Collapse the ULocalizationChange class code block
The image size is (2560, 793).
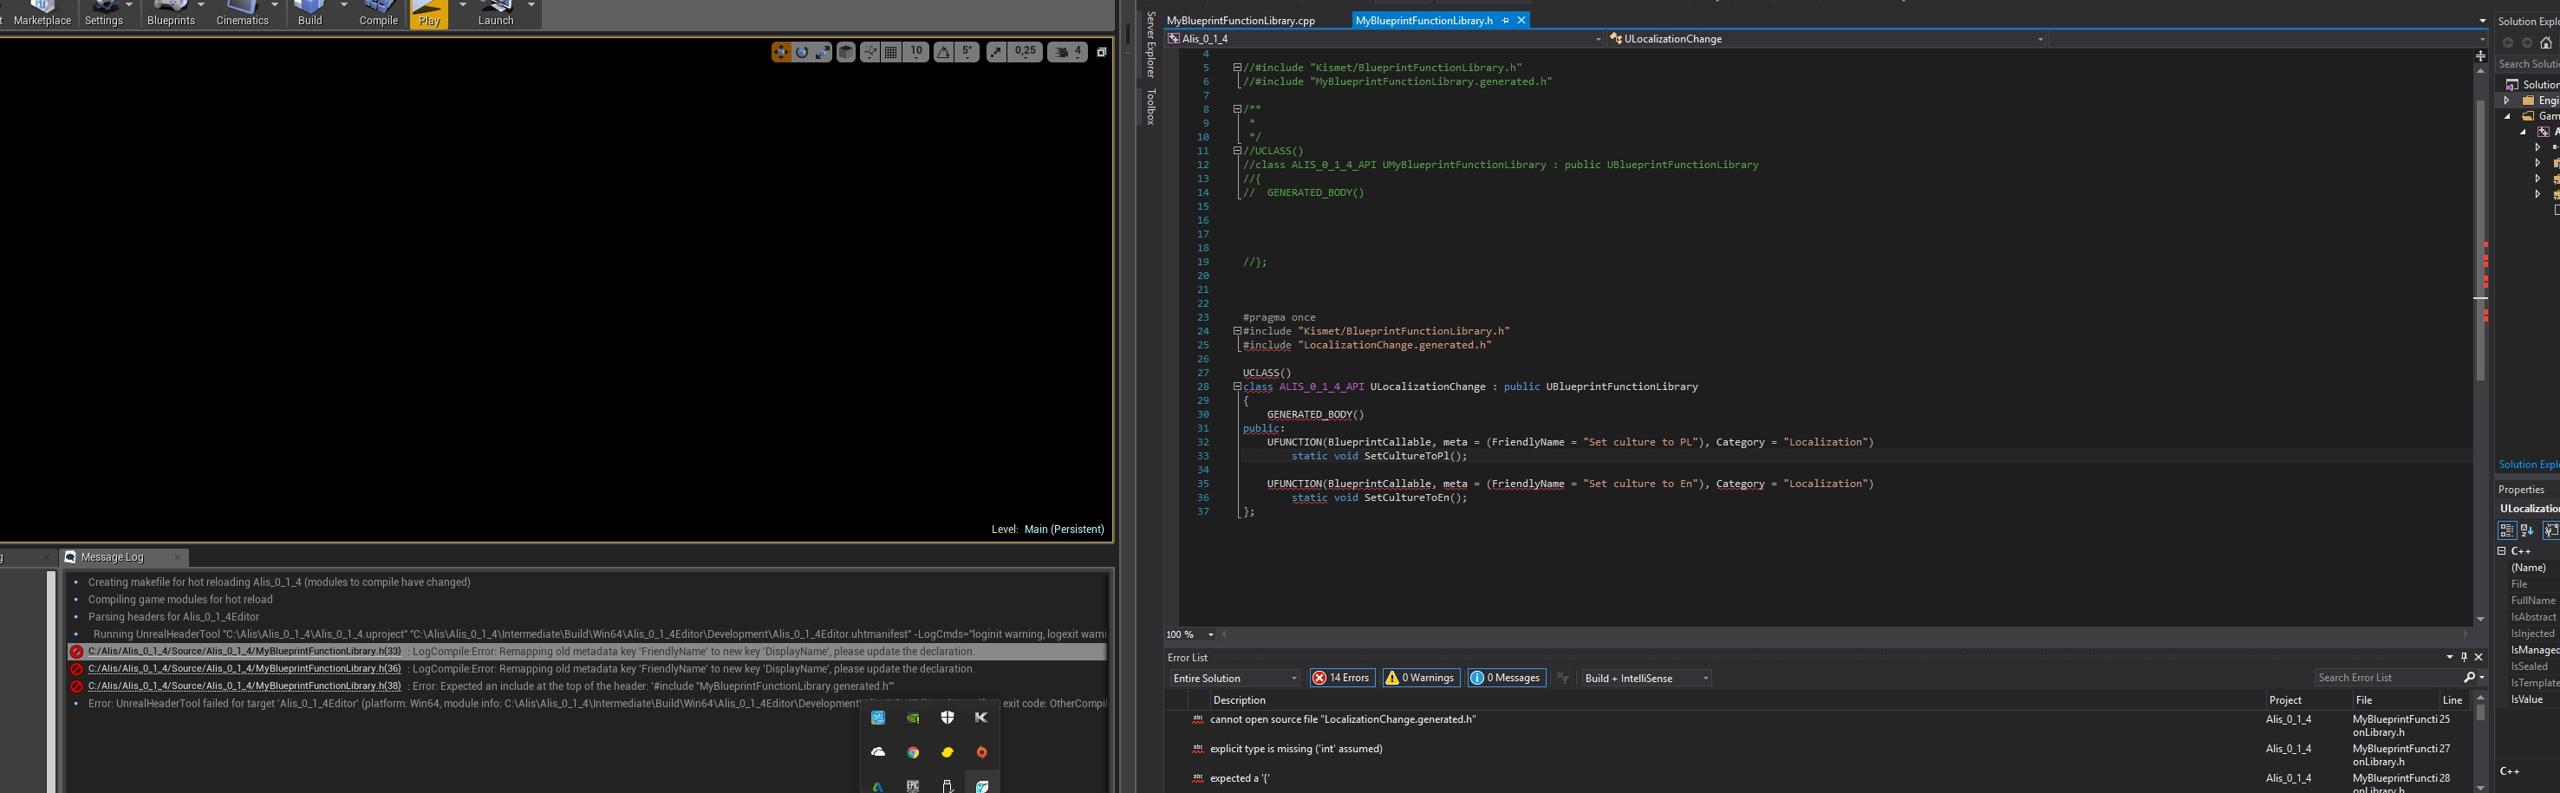click(1237, 387)
